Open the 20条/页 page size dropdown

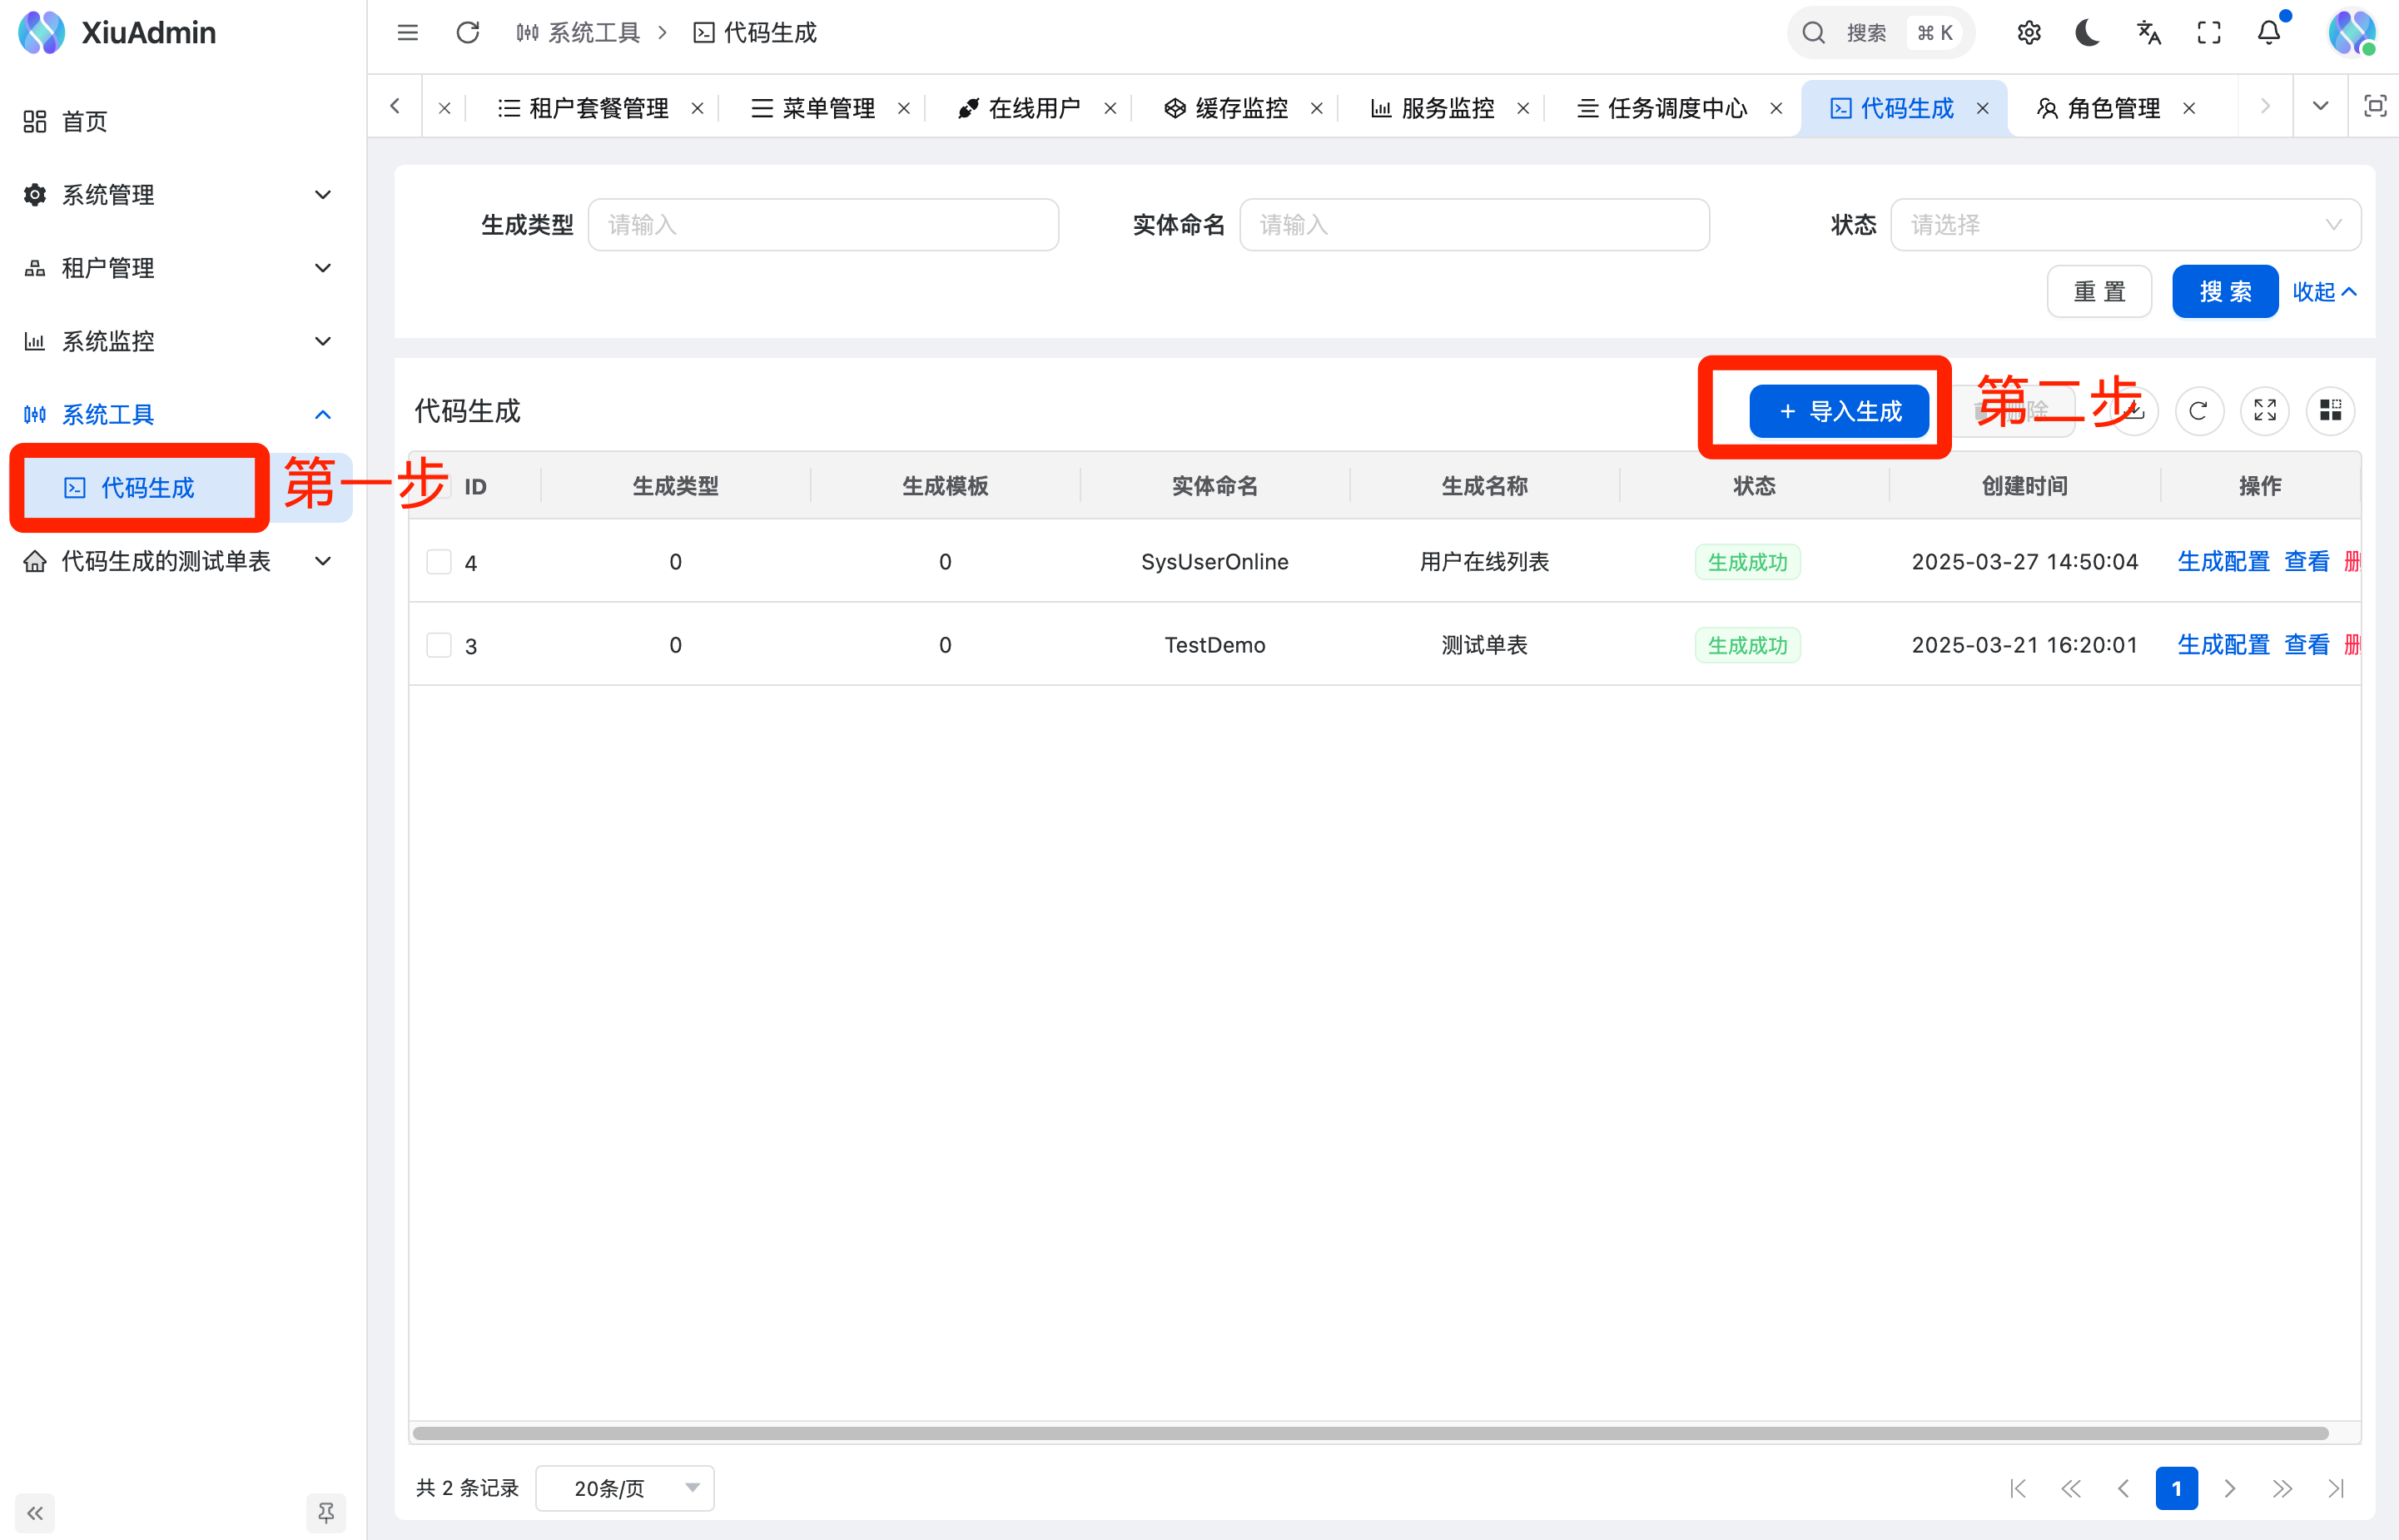pyautogui.click(x=625, y=1488)
